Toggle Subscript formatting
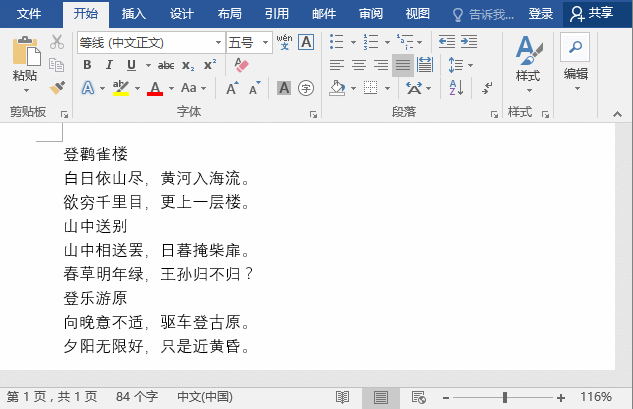 (188, 65)
